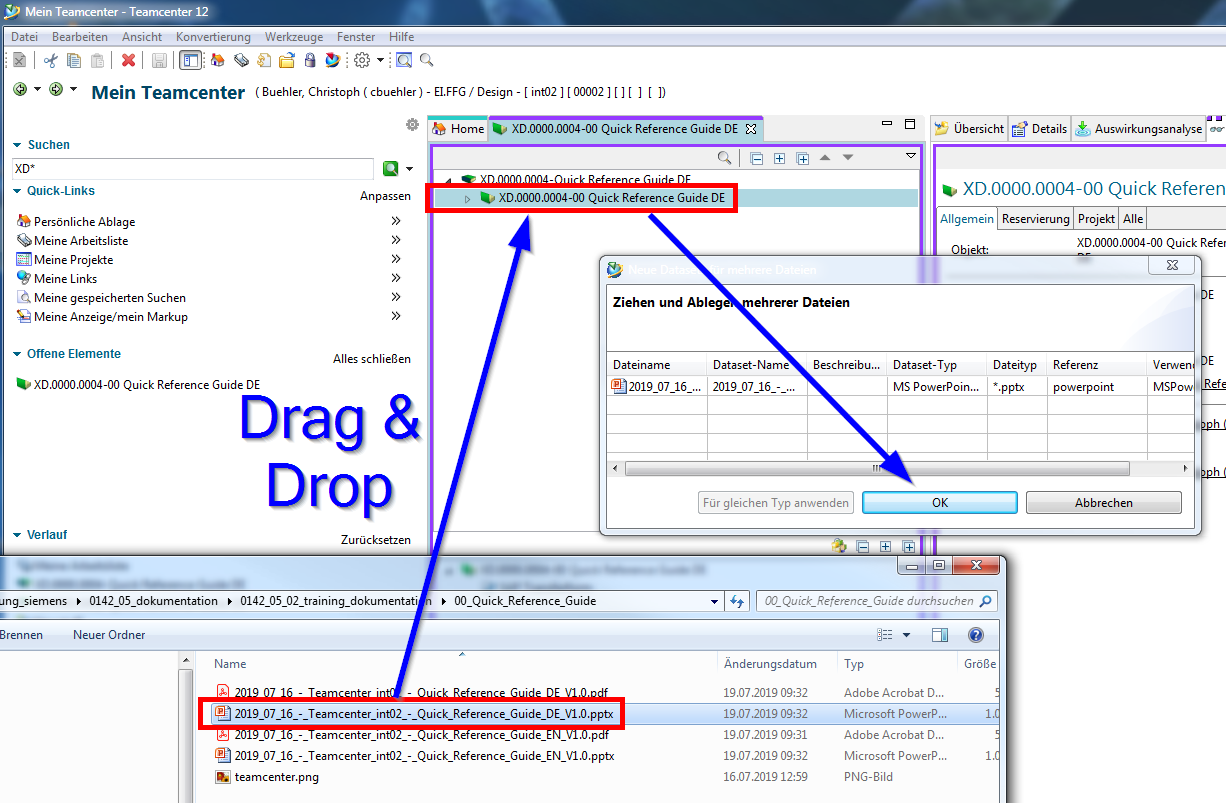Click the red Delete X toolbar icon

point(128,61)
